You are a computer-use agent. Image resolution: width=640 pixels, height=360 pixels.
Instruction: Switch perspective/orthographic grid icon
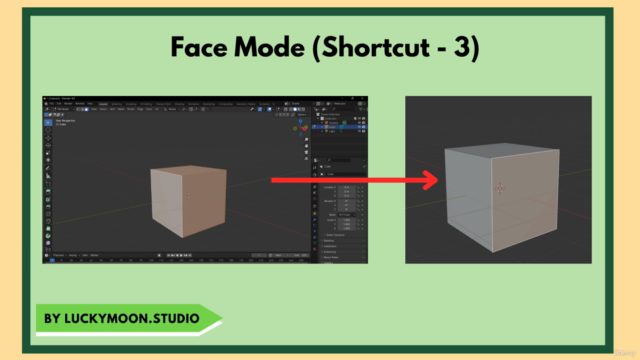[x=306, y=158]
